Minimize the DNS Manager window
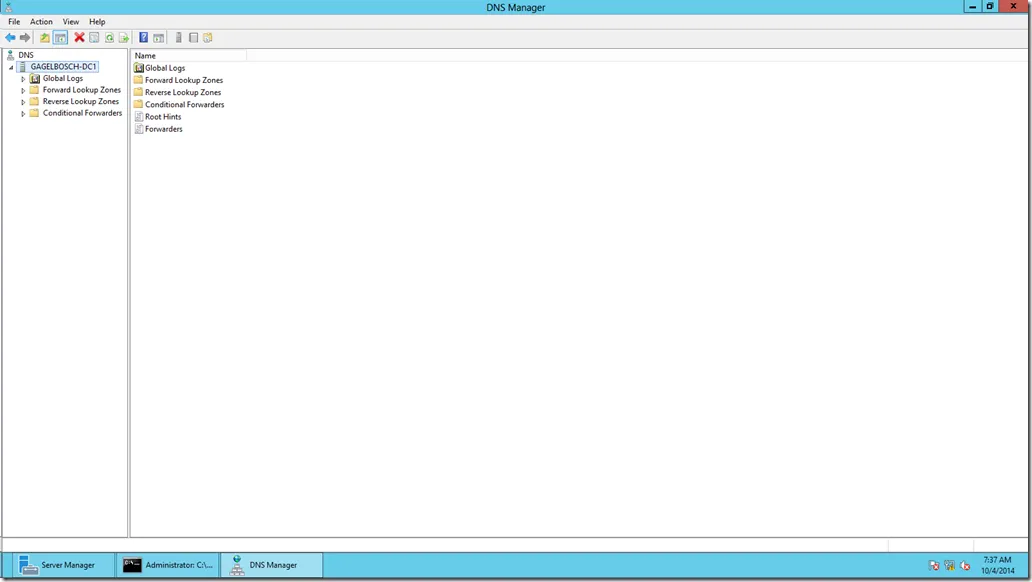Screen dimensions: 1032x582 coord(972,7)
